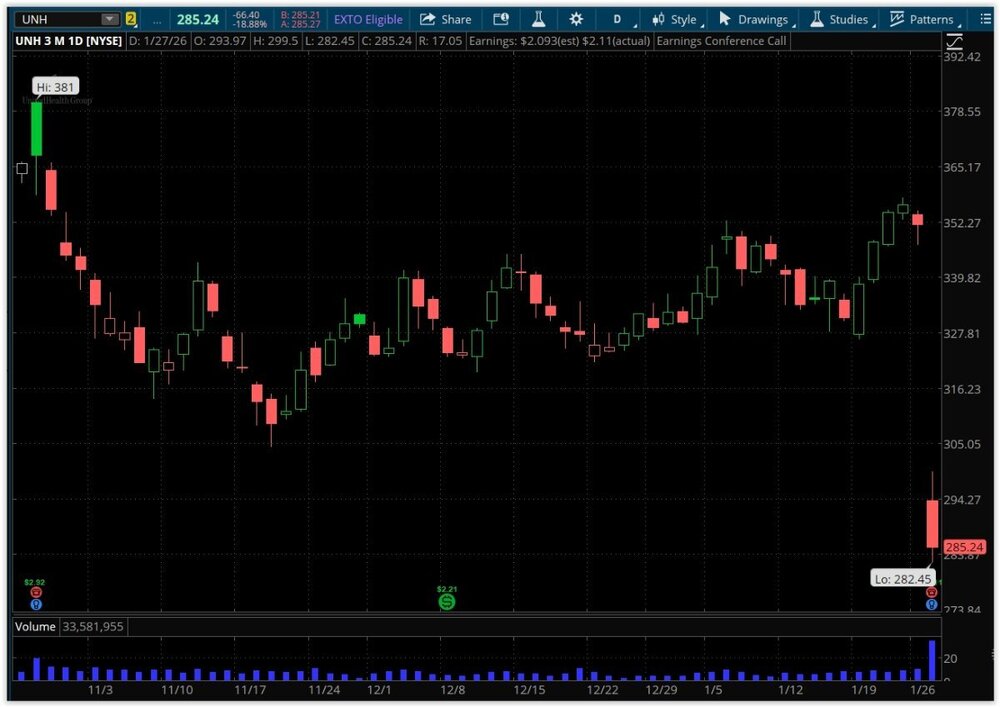This screenshot has width=1000, height=707.
Task: Click the EXTO Eligible label
Action: 368,19
